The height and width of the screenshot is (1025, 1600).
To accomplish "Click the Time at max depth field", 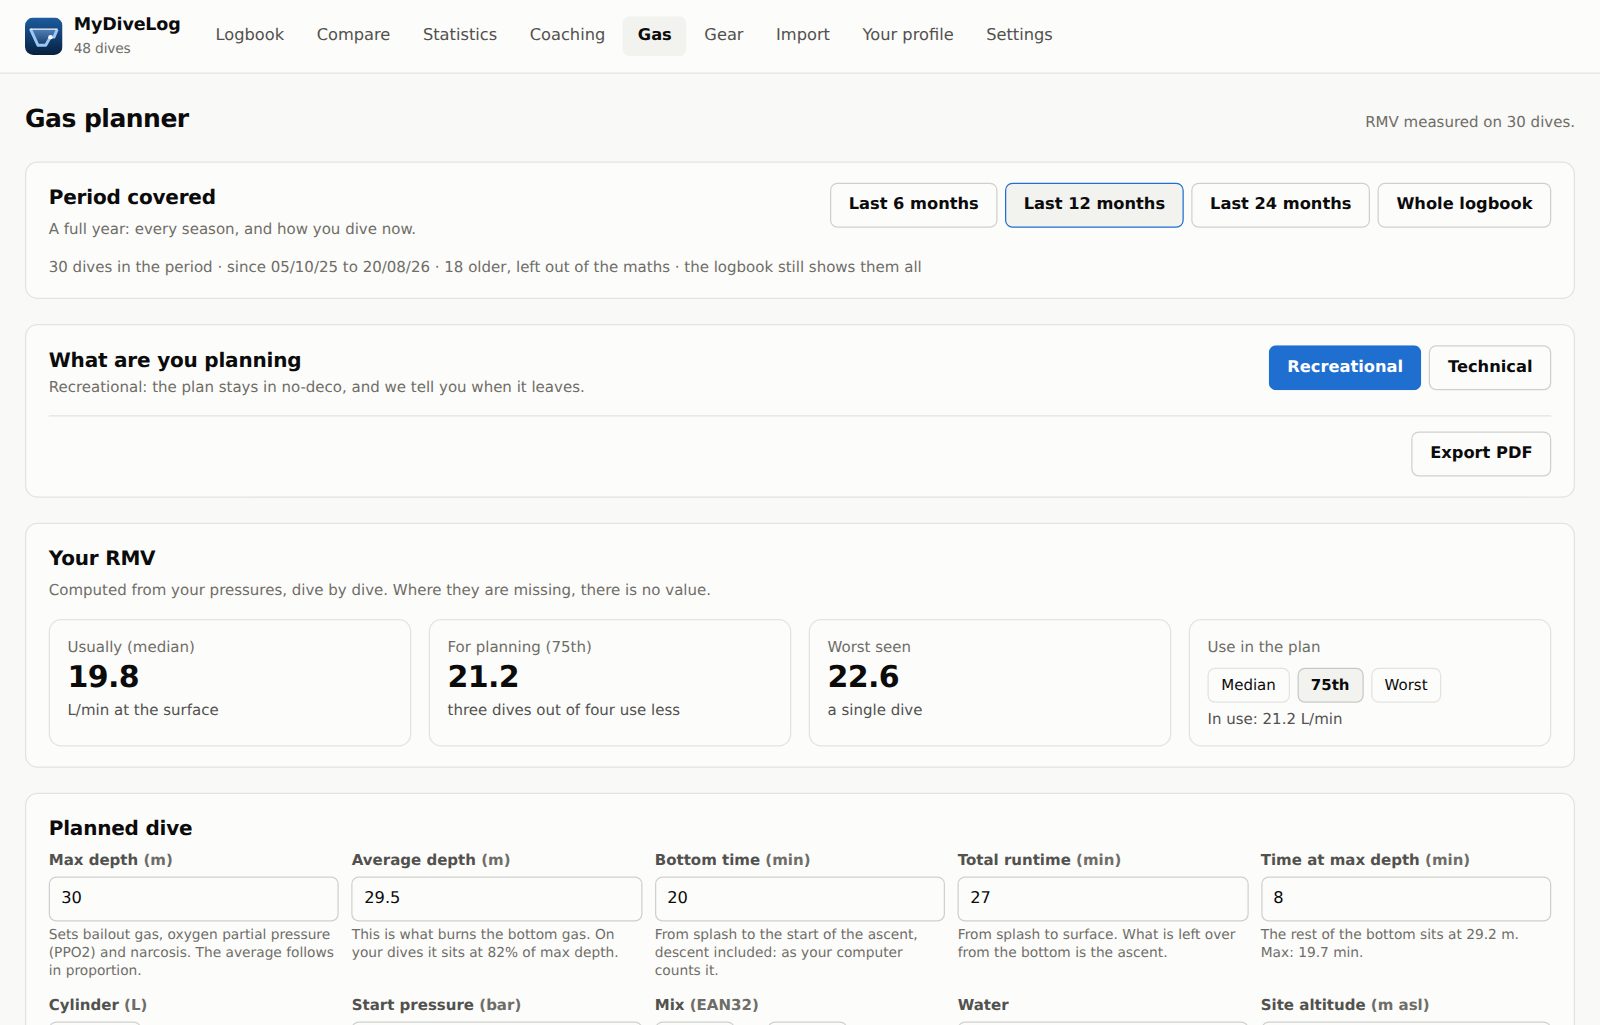I will tap(1405, 898).
